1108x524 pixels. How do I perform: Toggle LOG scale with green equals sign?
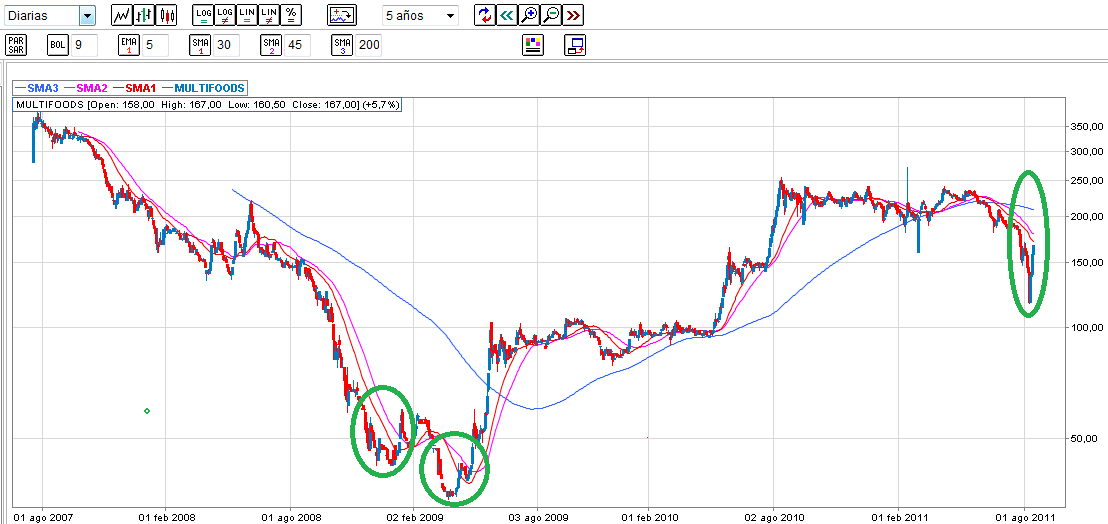coord(203,14)
